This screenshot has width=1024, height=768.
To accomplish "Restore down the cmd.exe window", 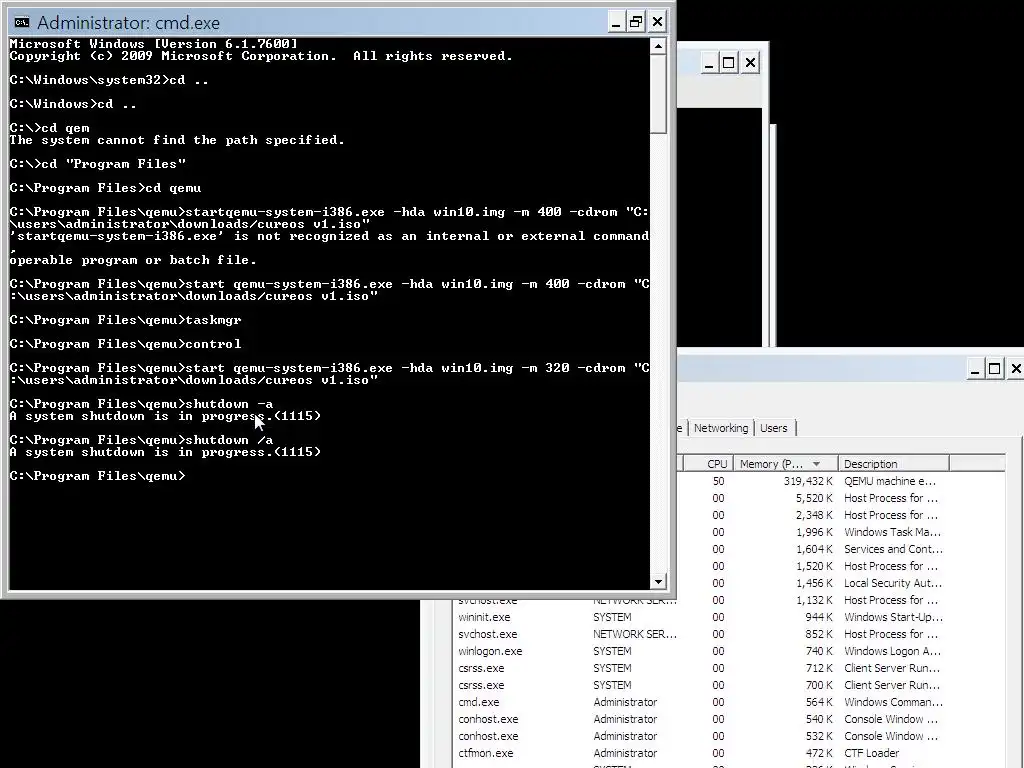I will 635,22.
